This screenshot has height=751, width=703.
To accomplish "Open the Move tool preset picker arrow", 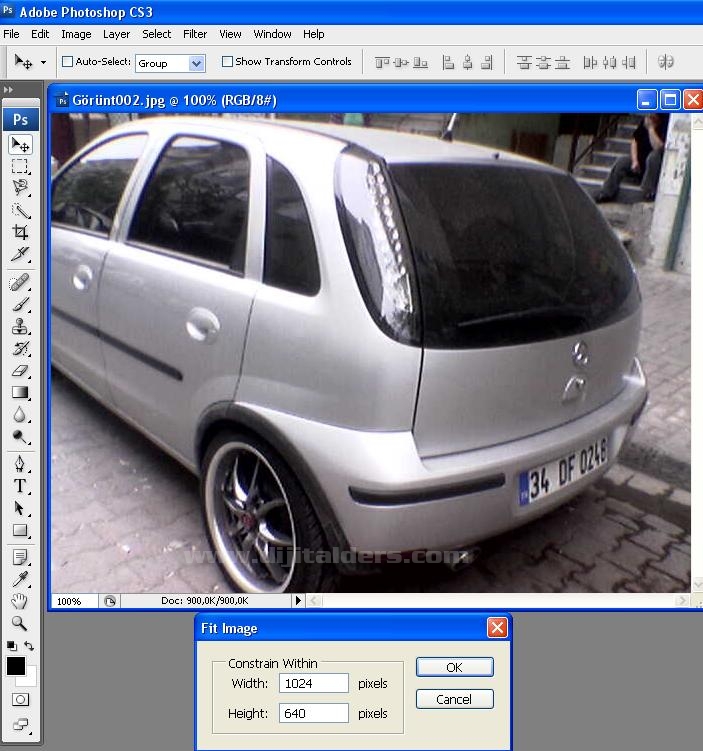I will (44, 62).
